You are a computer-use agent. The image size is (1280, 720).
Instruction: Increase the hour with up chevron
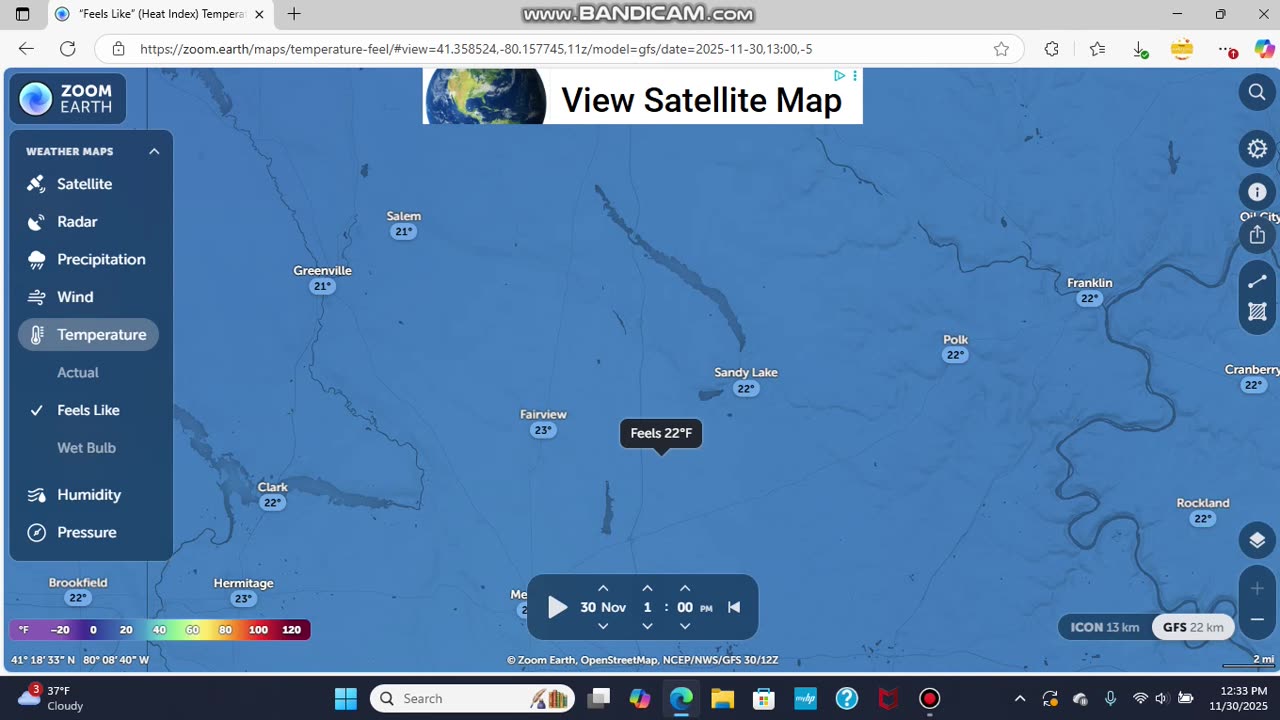(x=647, y=589)
